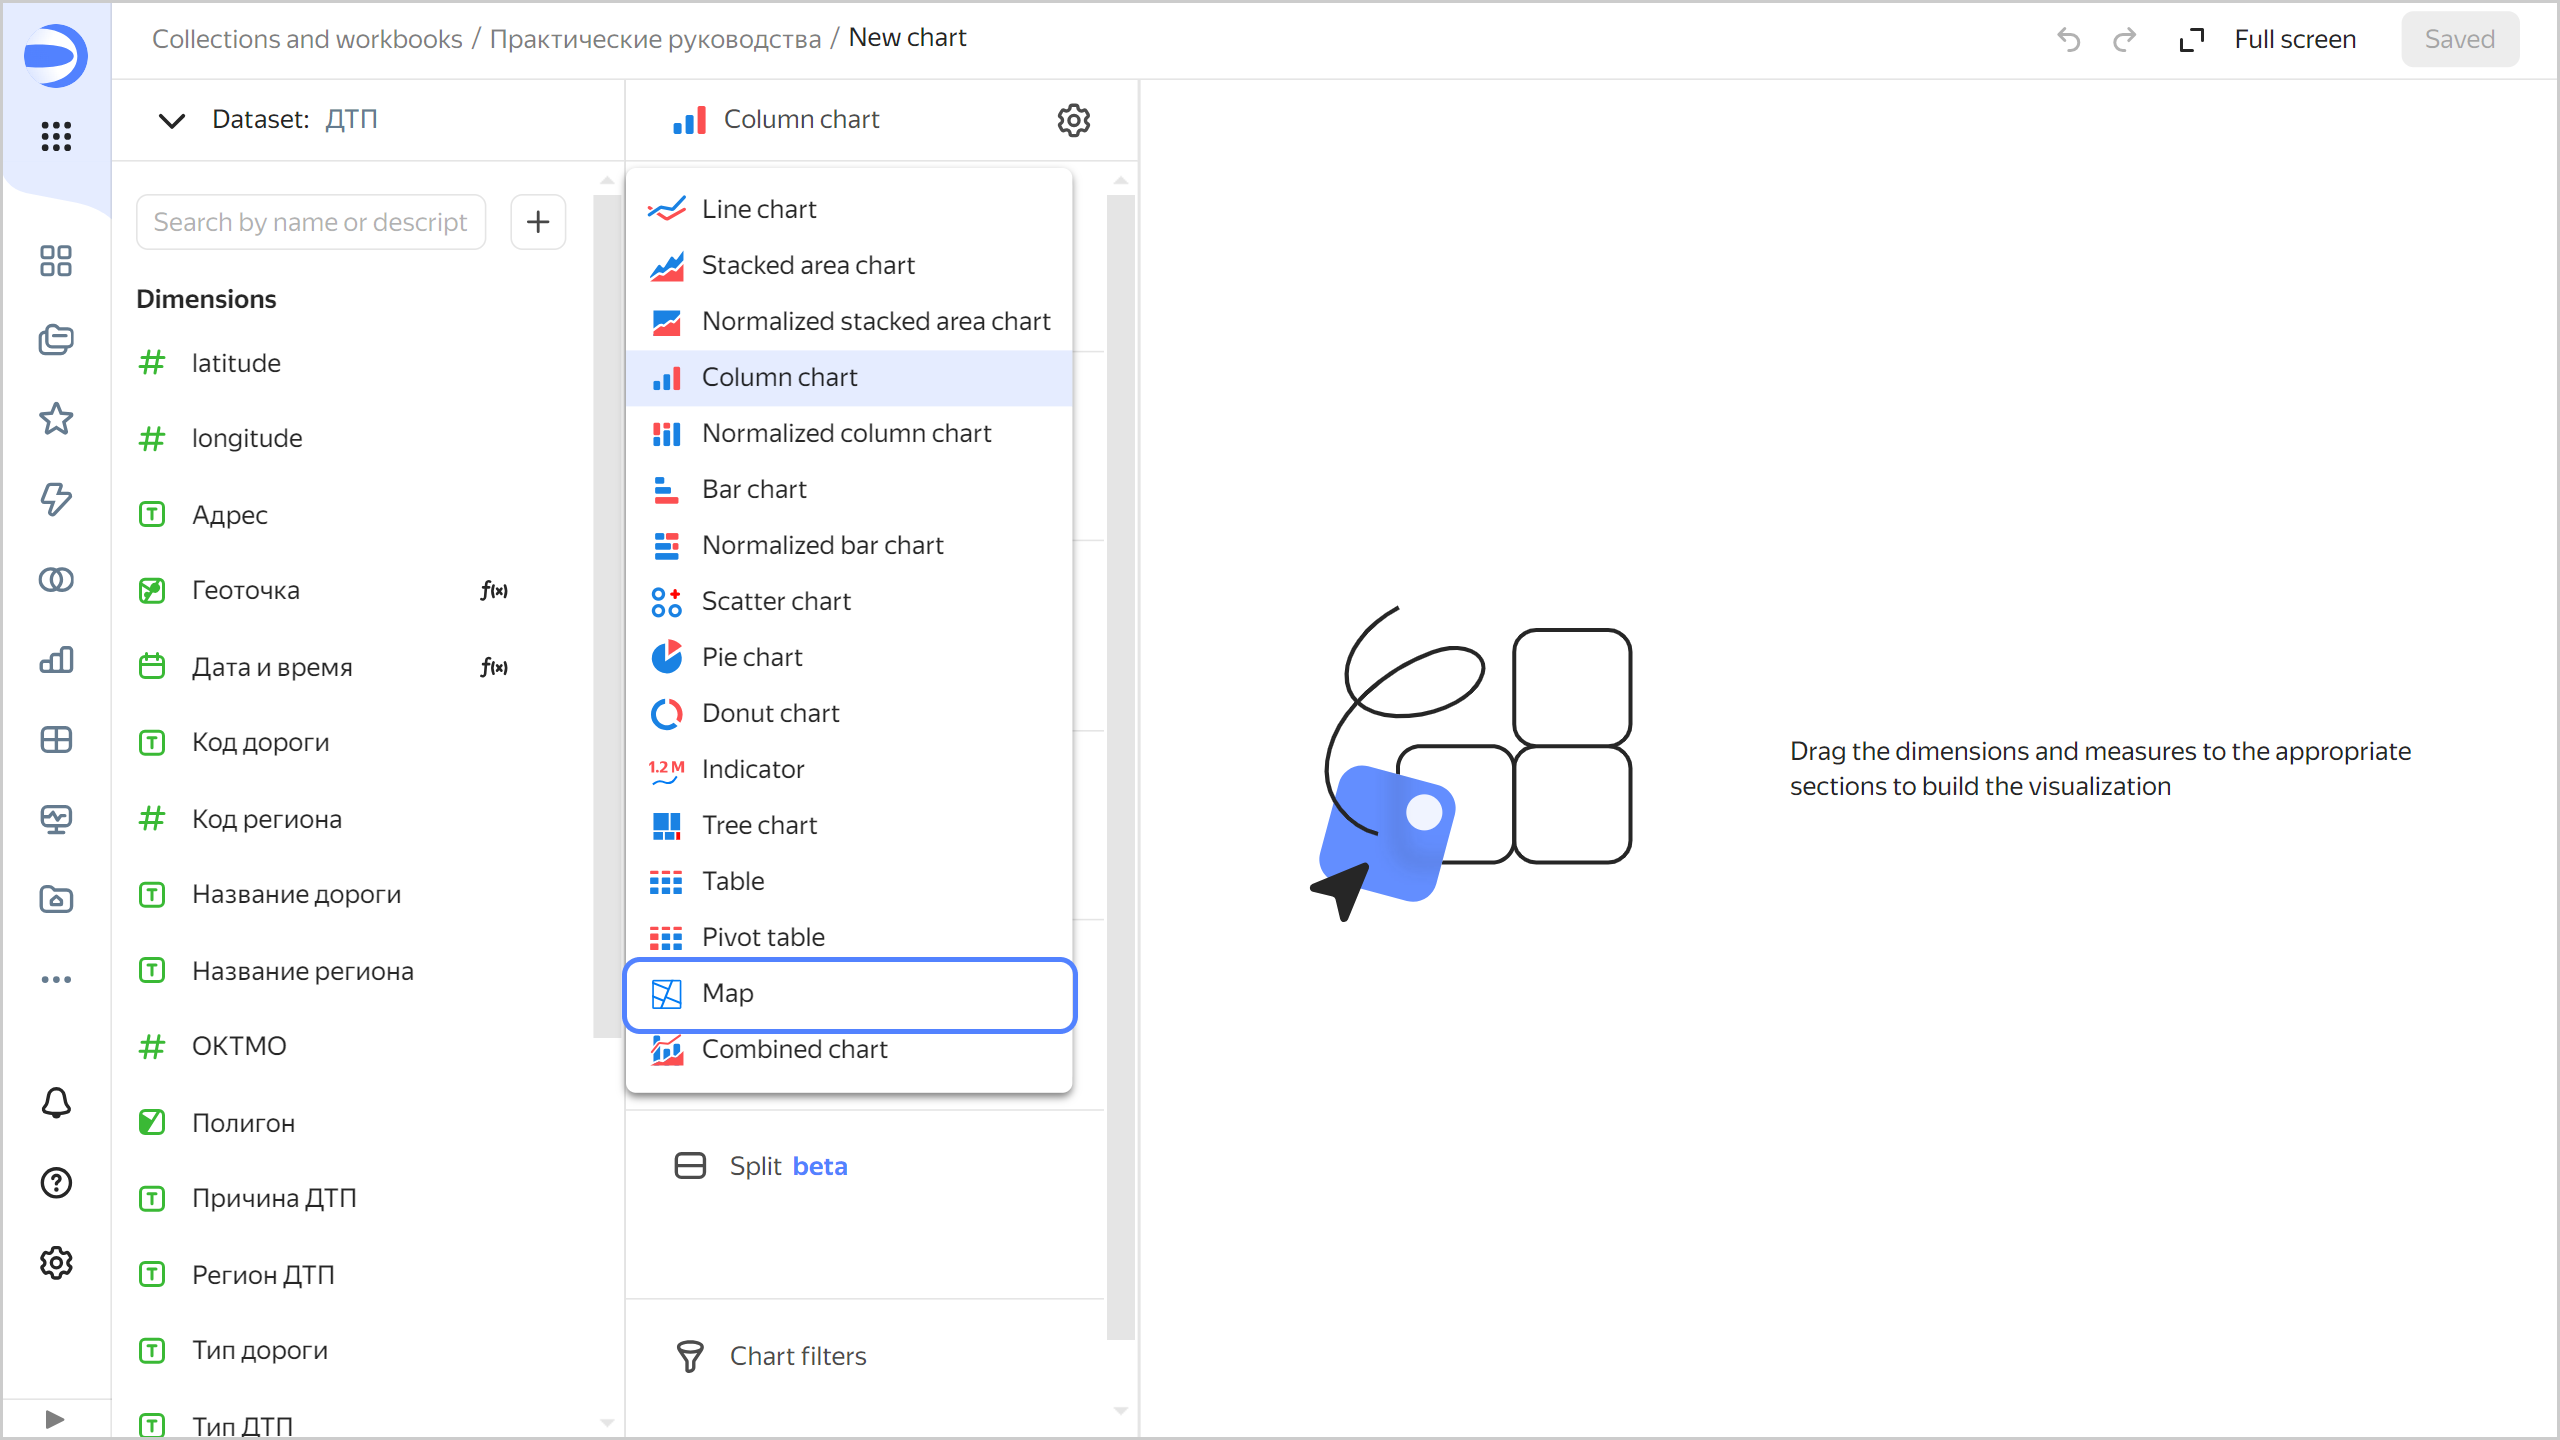
Task: Expand the left sidebar panel arrow
Action: click(x=55, y=1419)
